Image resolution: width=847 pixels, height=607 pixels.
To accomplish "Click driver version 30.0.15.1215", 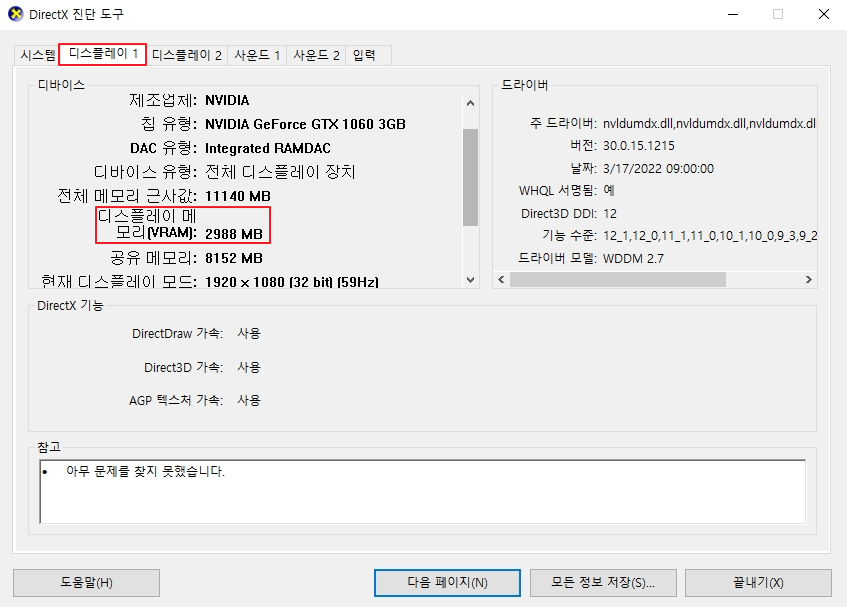I will (x=638, y=146).
